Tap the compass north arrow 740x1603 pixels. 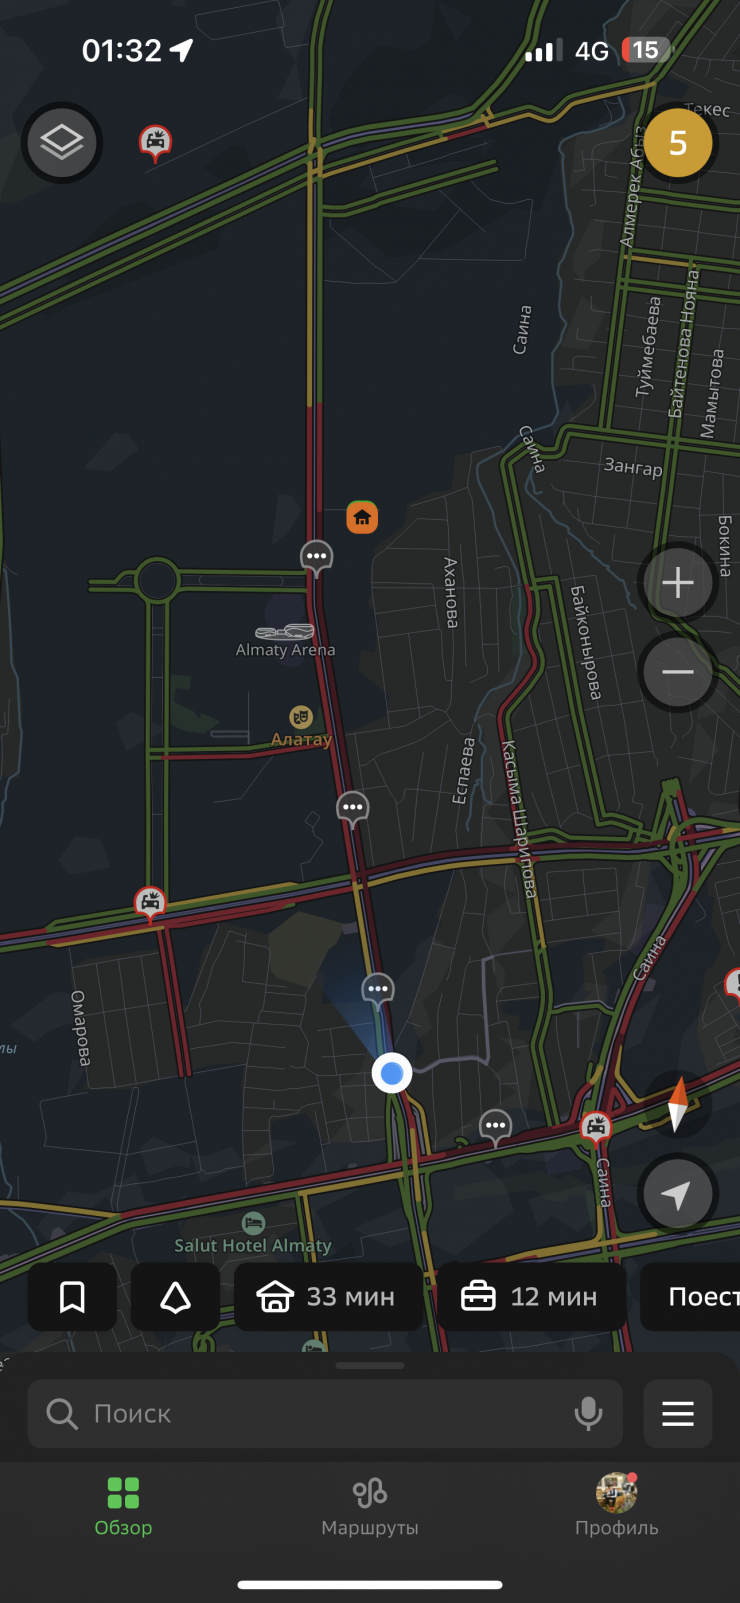pyautogui.click(x=678, y=1104)
